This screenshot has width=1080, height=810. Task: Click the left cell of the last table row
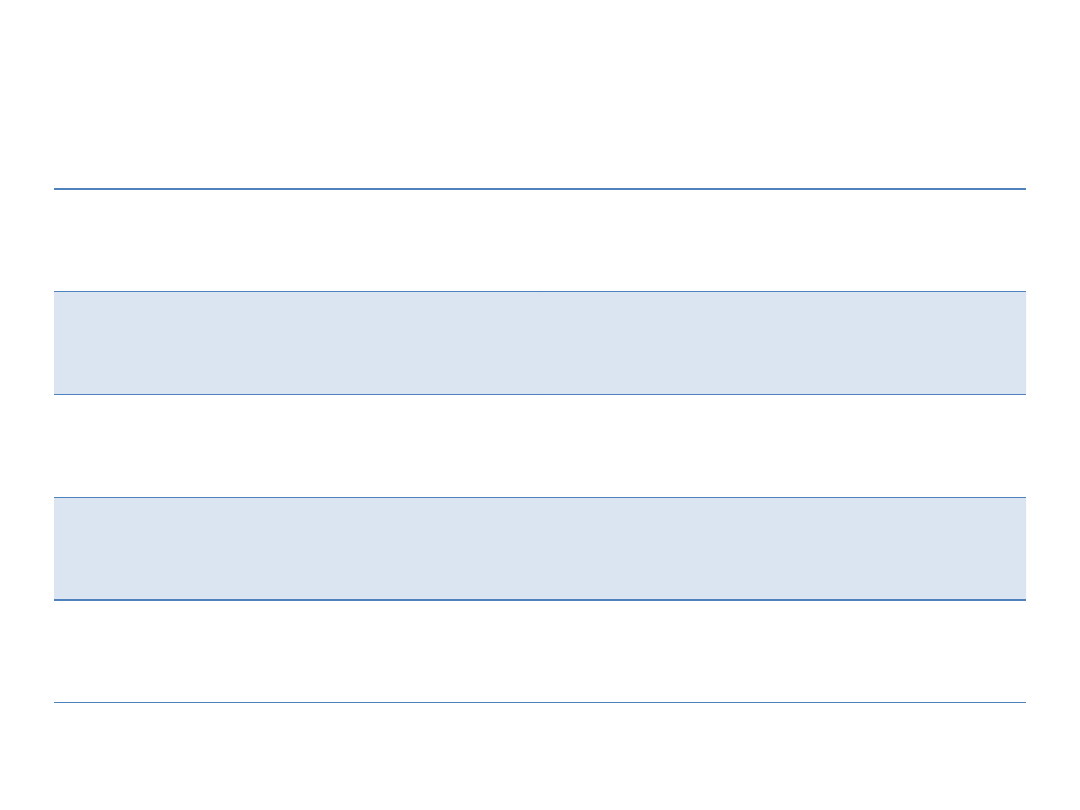tap(297, 651)
